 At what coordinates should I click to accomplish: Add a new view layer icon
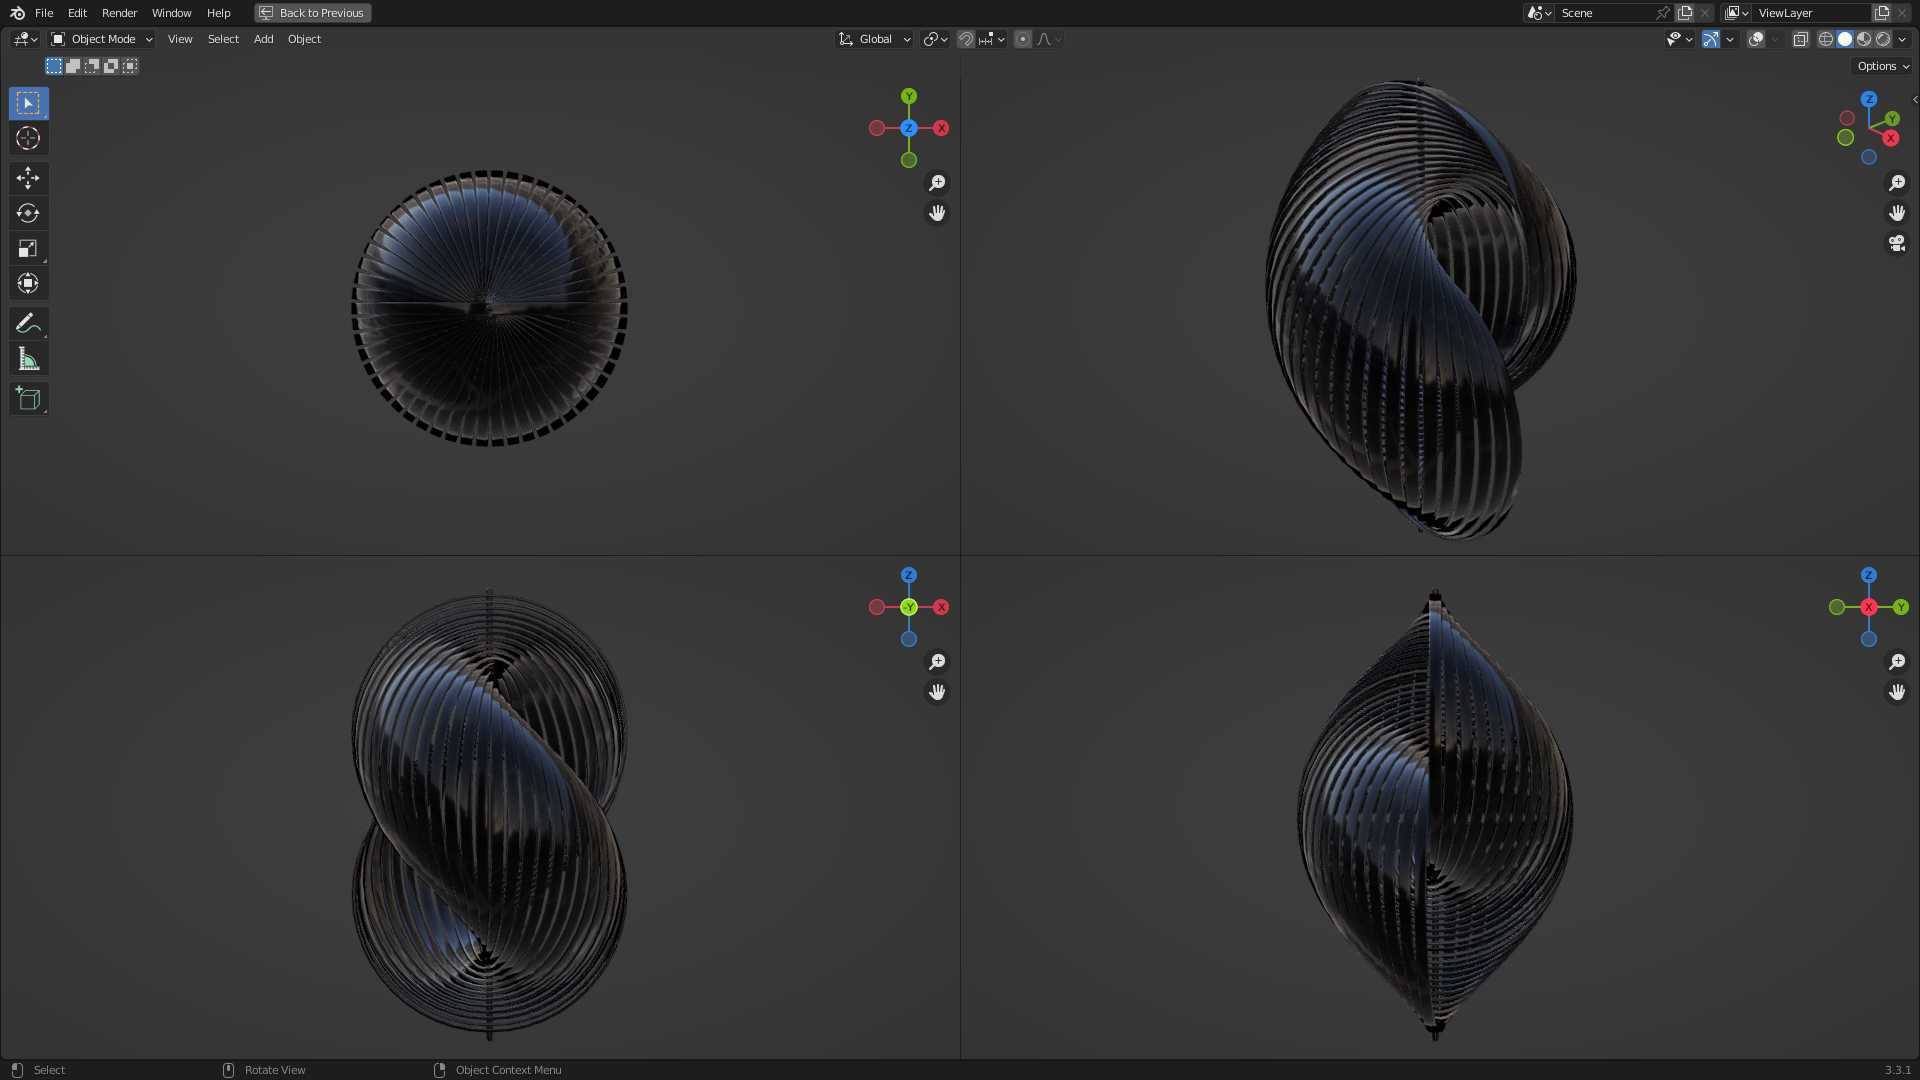1882,13
